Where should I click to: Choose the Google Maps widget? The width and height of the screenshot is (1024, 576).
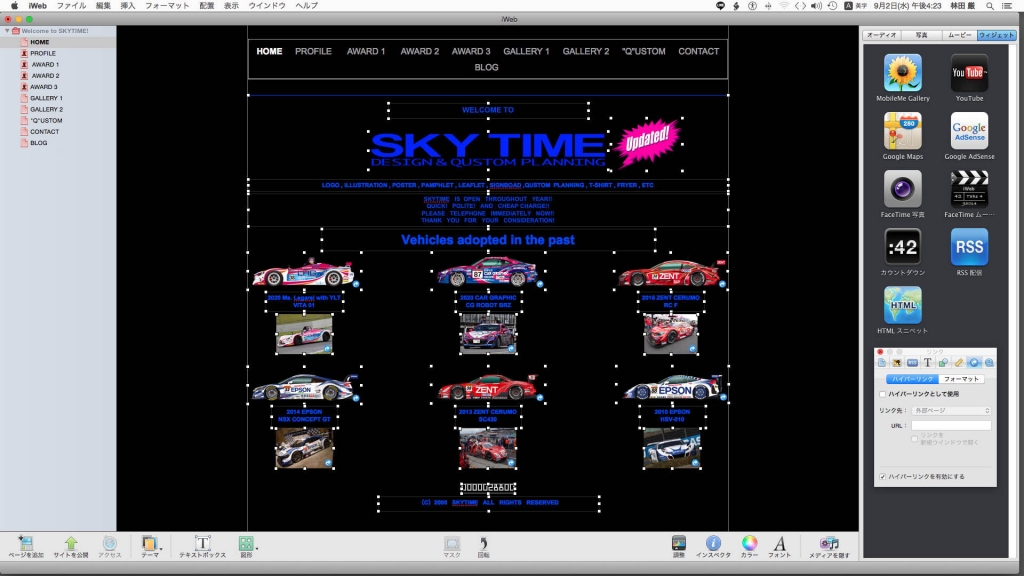click(x=903, y=131)
